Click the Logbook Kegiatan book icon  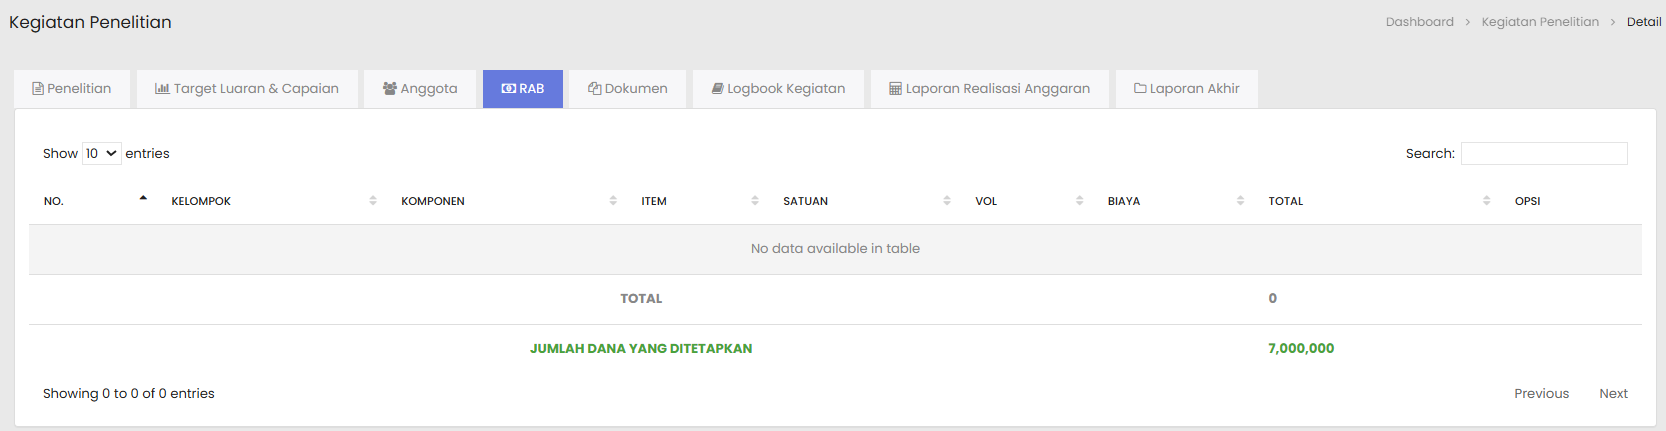[x=717, y=89]
